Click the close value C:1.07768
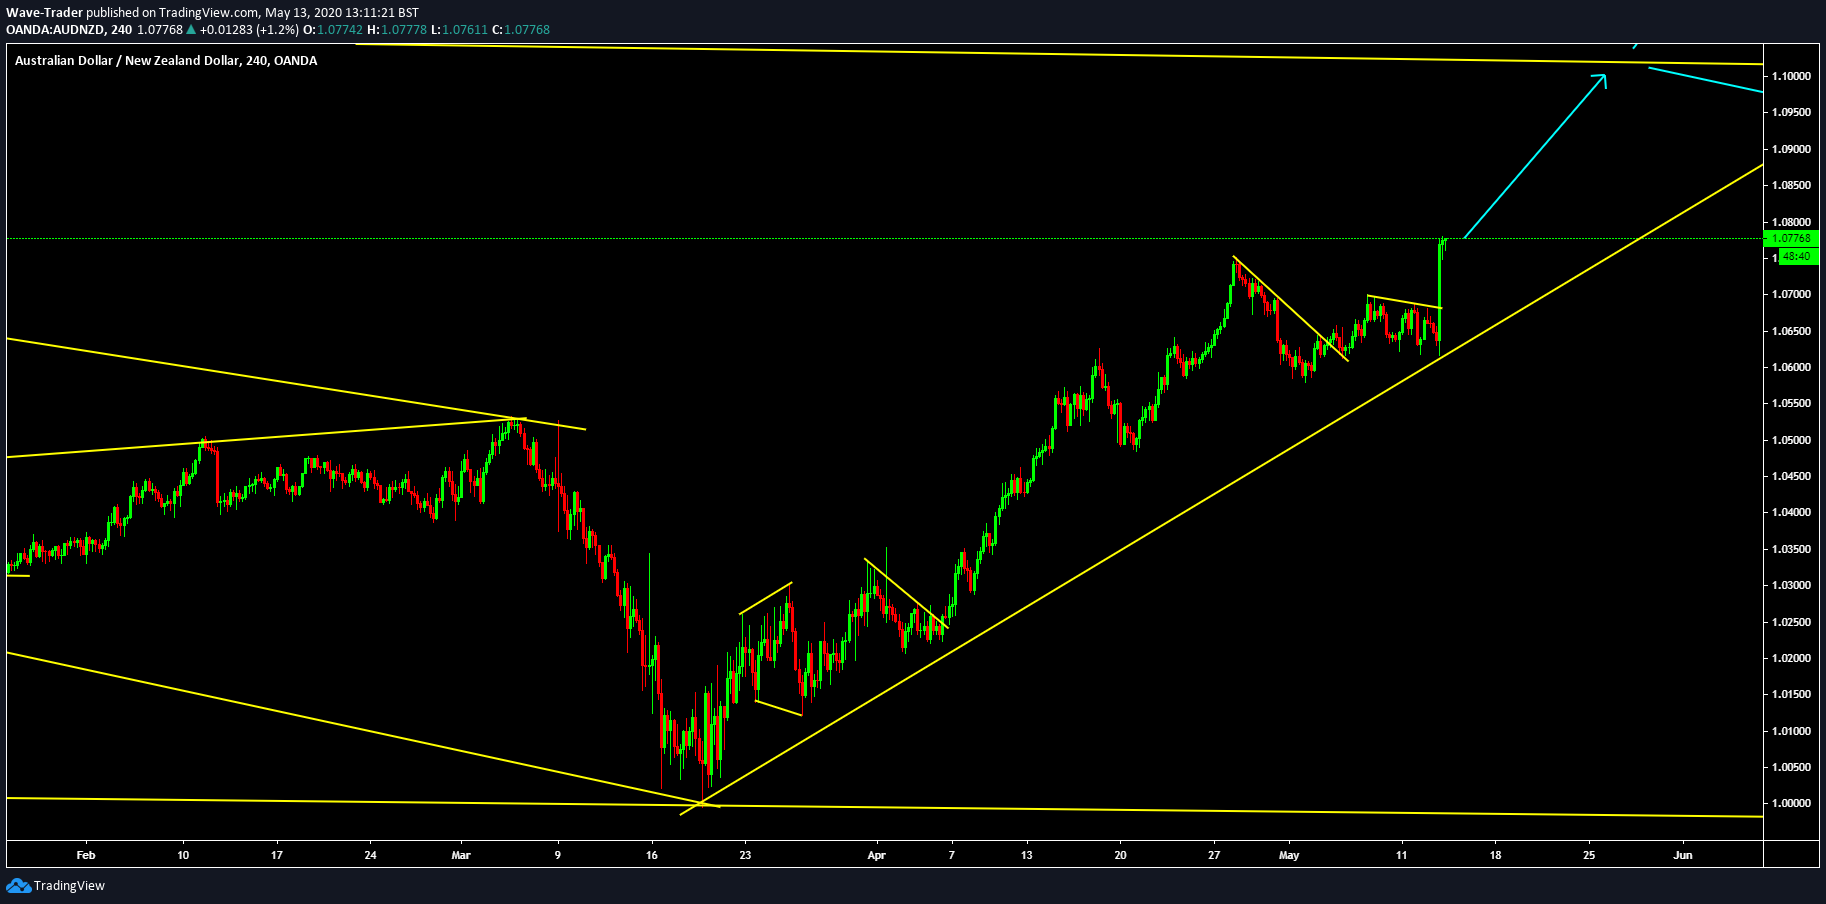 tap(521, 30)
